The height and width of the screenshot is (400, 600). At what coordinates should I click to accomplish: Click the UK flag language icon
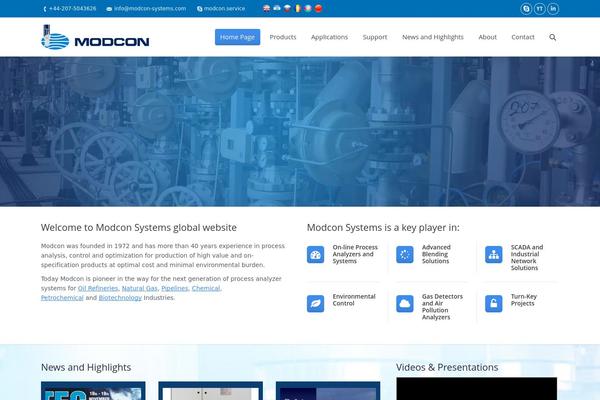pos(267,8)
